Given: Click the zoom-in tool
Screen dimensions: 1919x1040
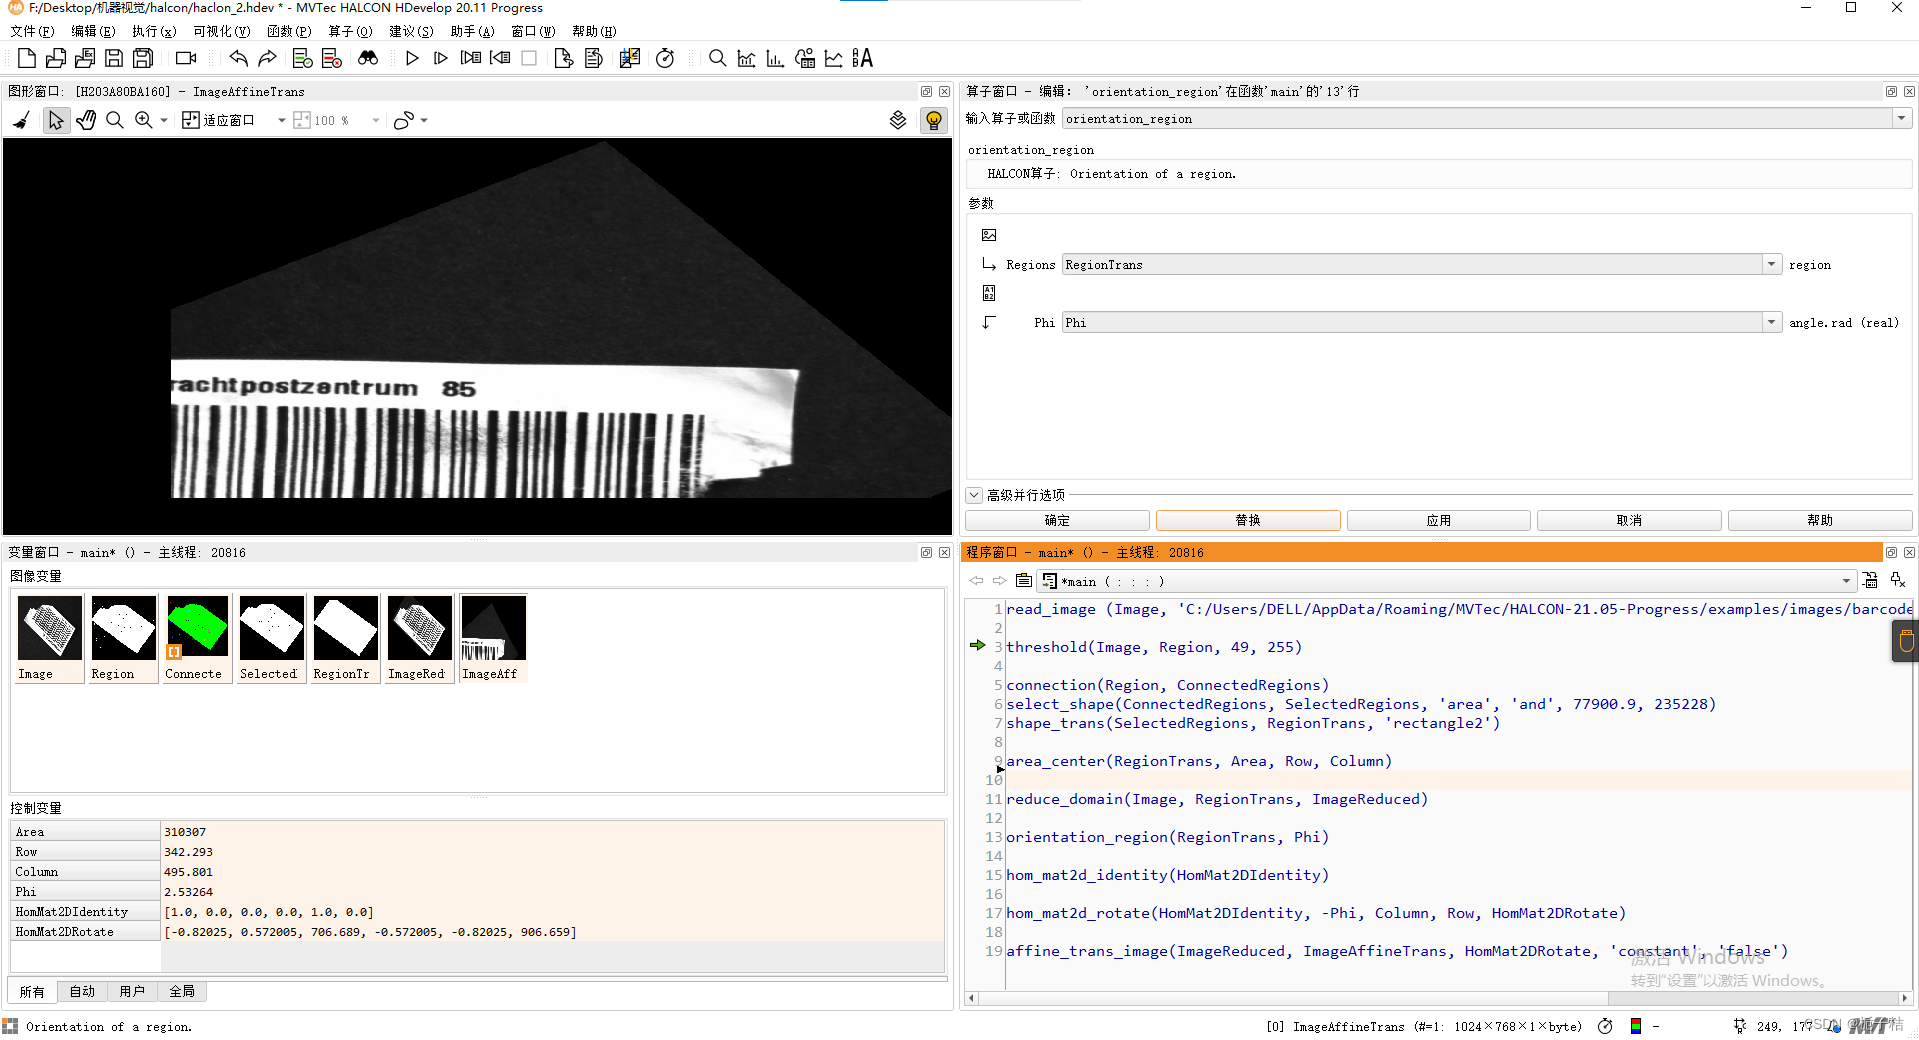Looking at the screenshot, I should click(144, 120).
